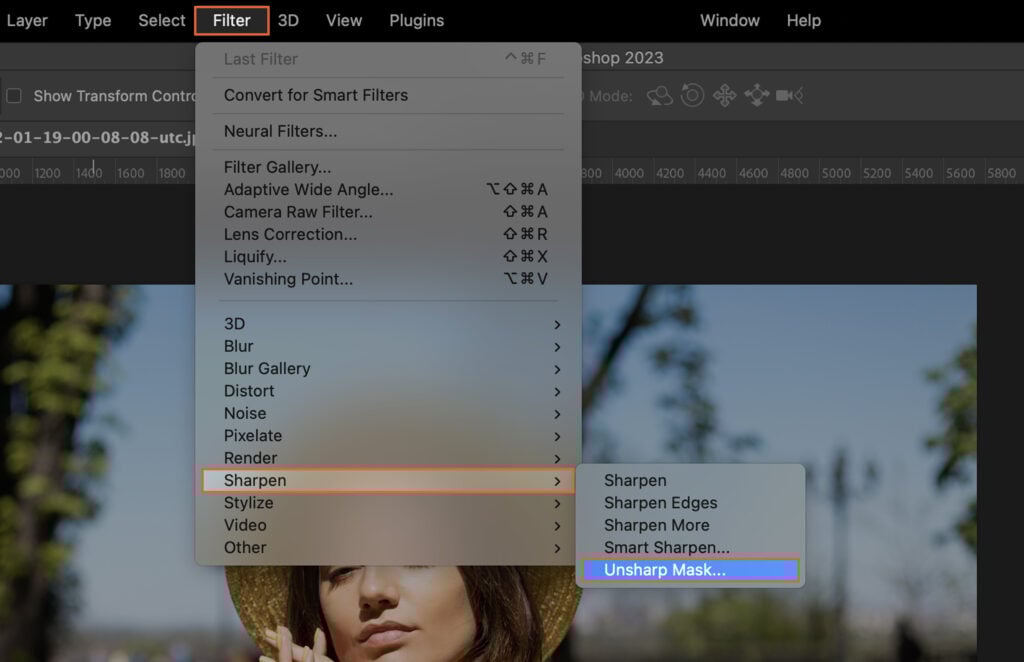
Task: Select the Roll 3D Object mode icon
Action: point(690,95)
